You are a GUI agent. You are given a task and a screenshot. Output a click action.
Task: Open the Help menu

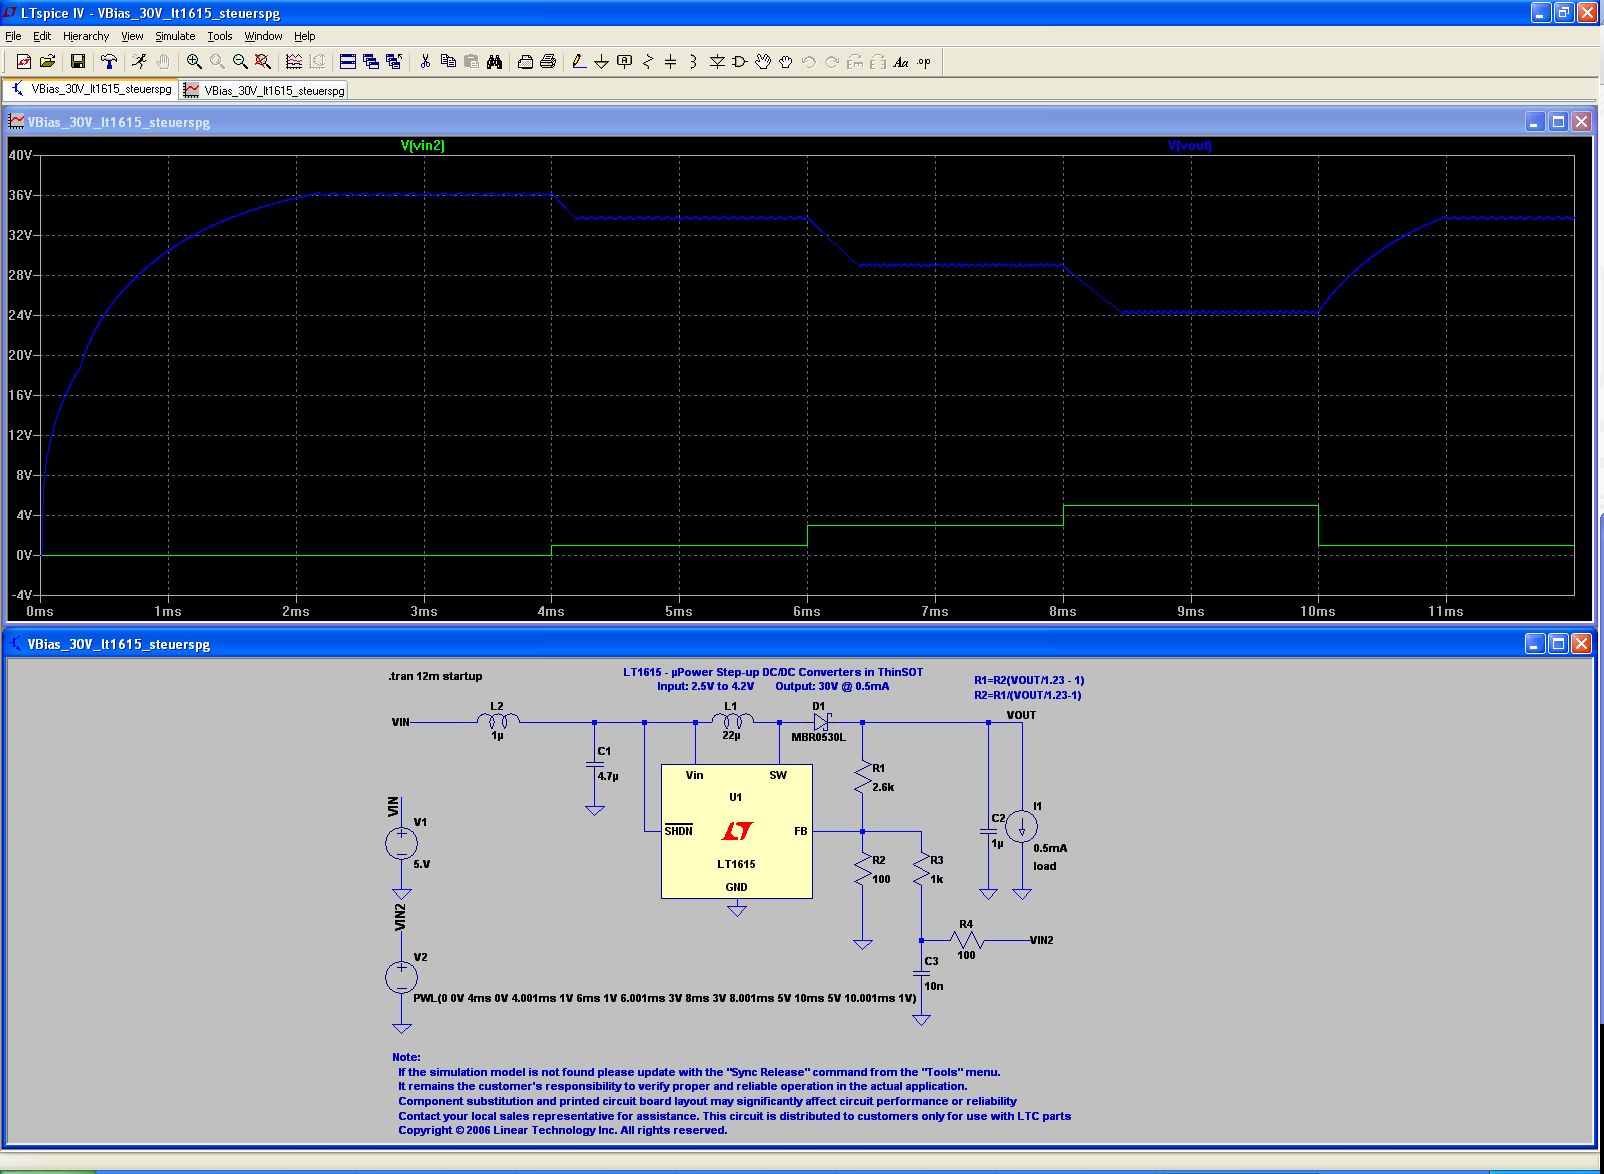(x=305, y=36)
